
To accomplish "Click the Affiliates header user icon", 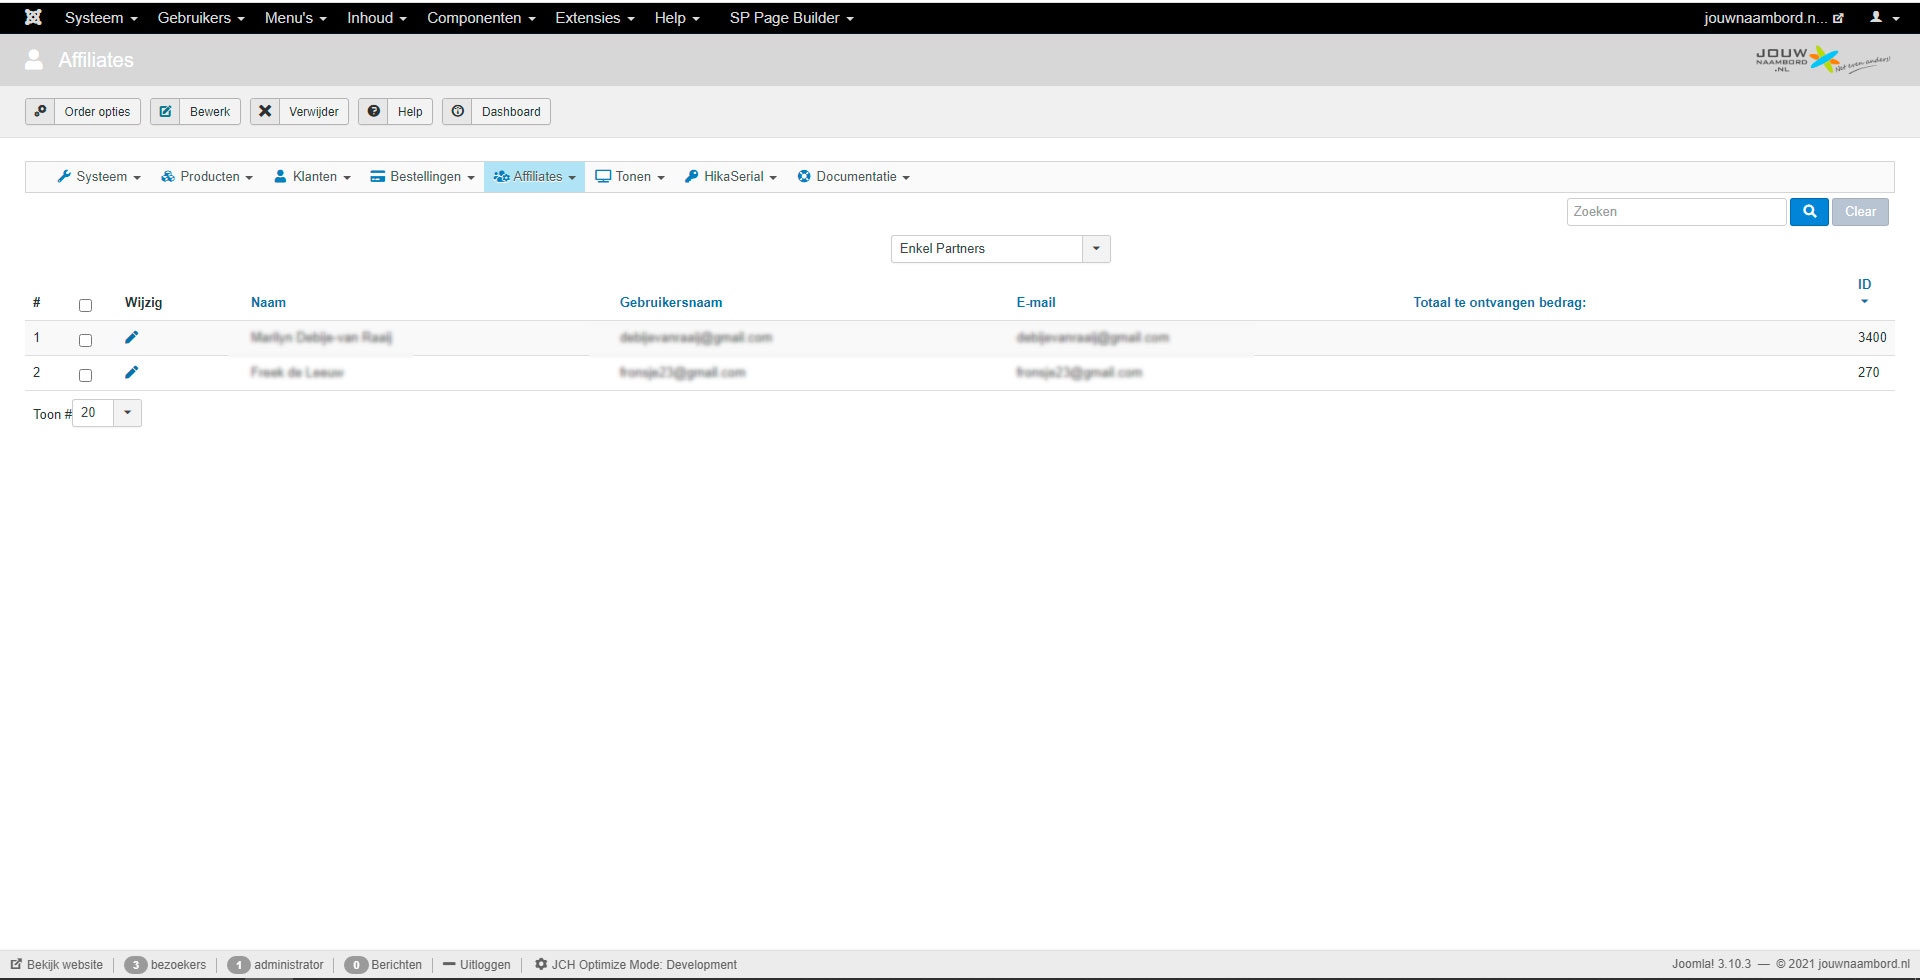I will (x=34, y=60).
